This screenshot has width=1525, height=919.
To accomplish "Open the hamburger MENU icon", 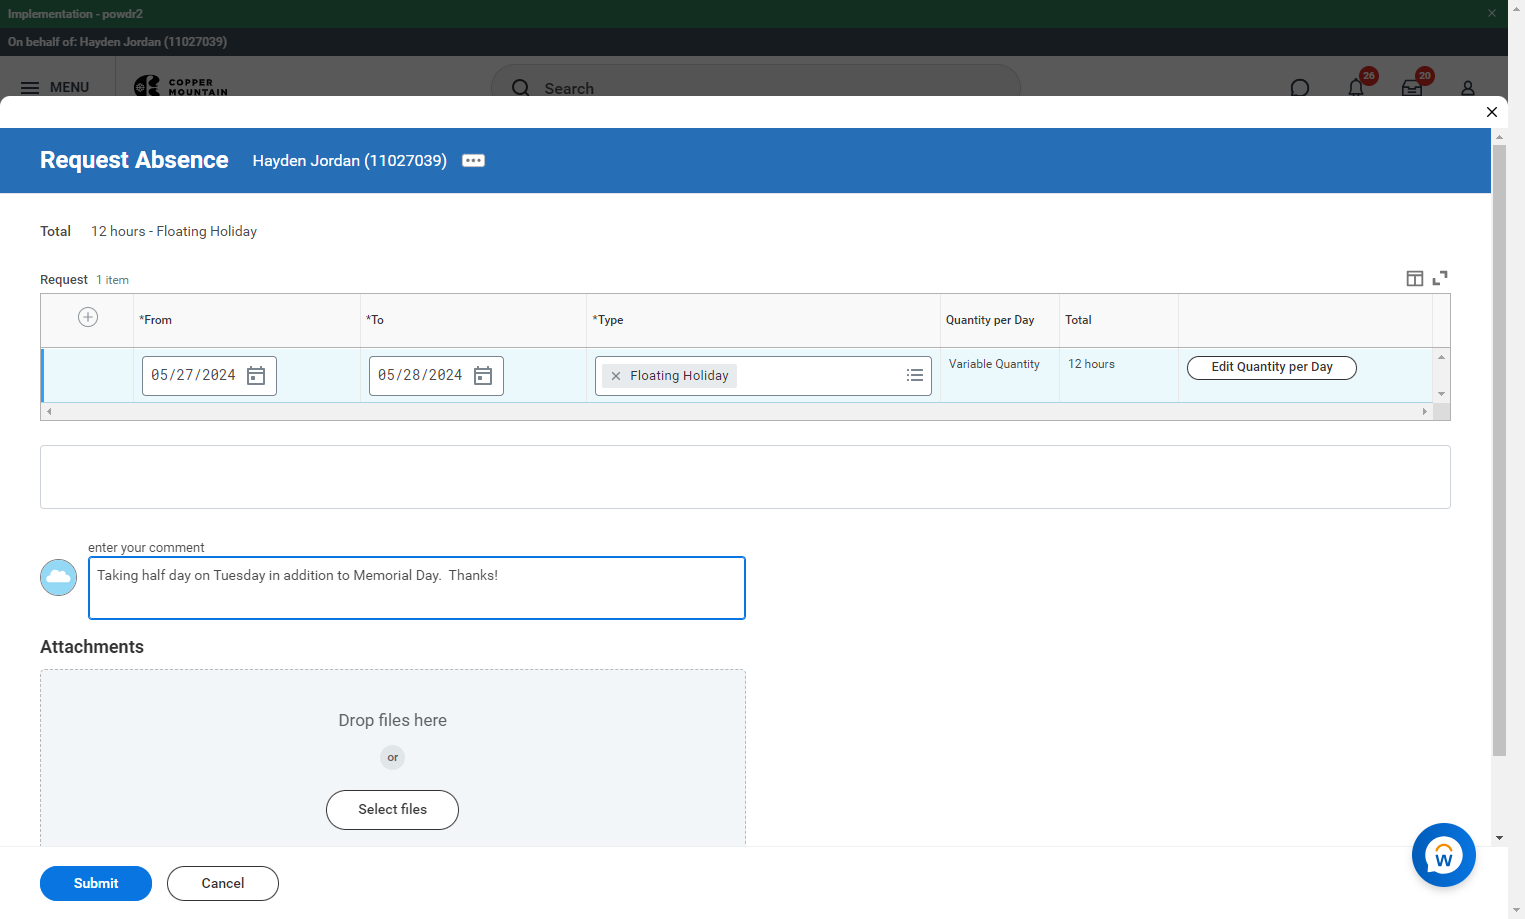I will click(30, 88).
